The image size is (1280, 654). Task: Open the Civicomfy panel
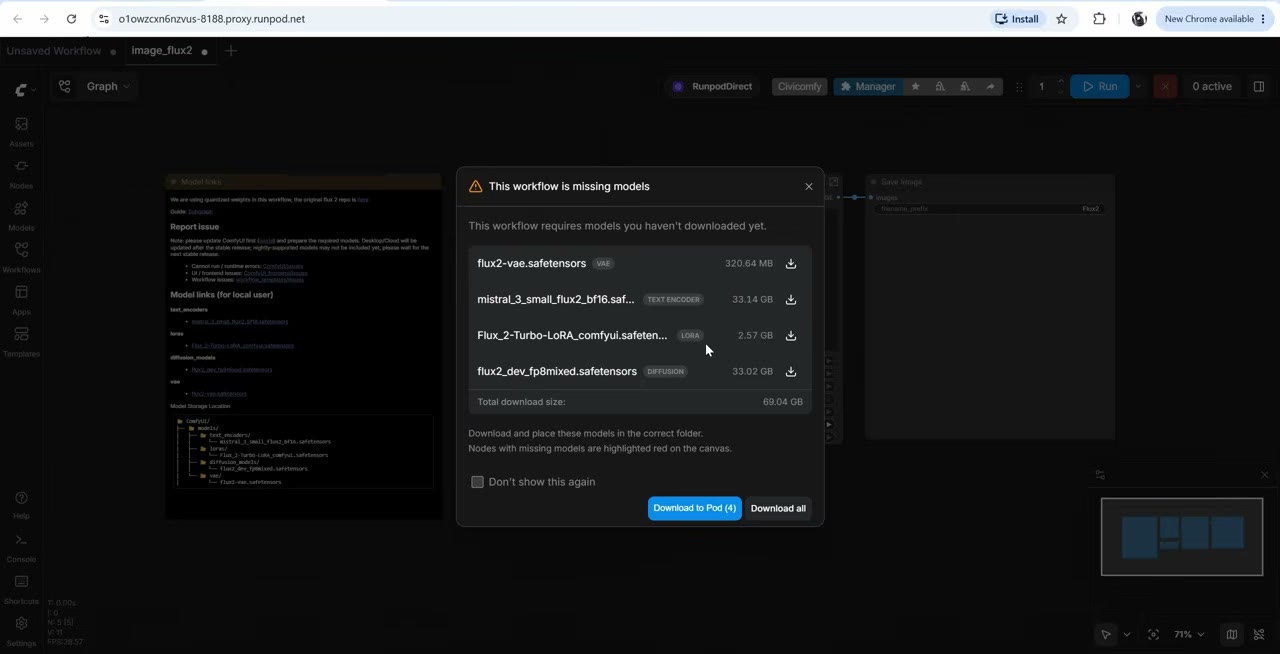(x=799, y=87)
